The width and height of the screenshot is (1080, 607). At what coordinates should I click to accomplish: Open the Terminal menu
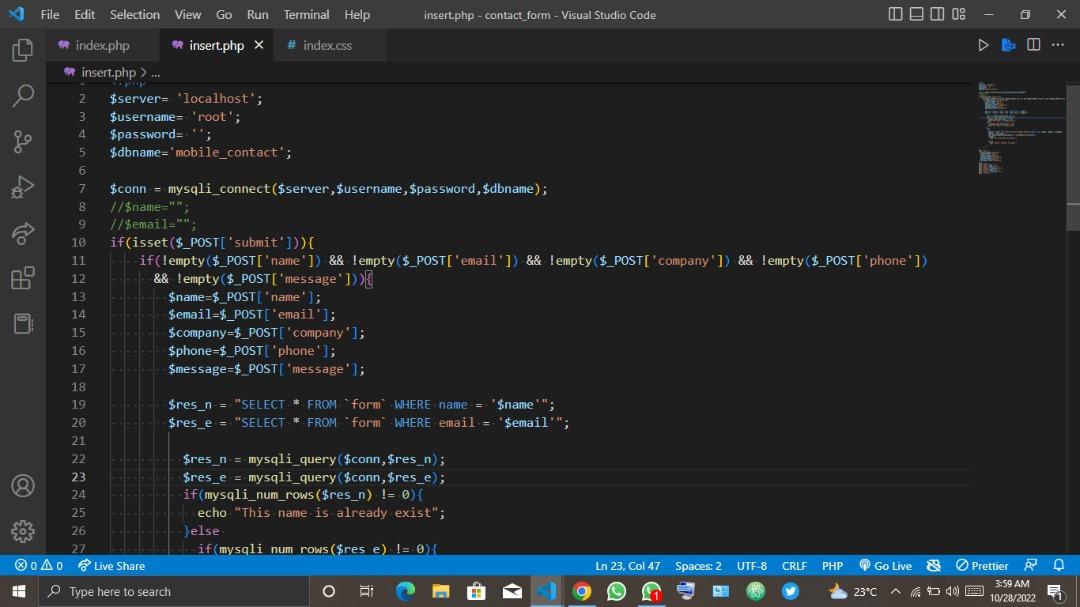[306, 14]
